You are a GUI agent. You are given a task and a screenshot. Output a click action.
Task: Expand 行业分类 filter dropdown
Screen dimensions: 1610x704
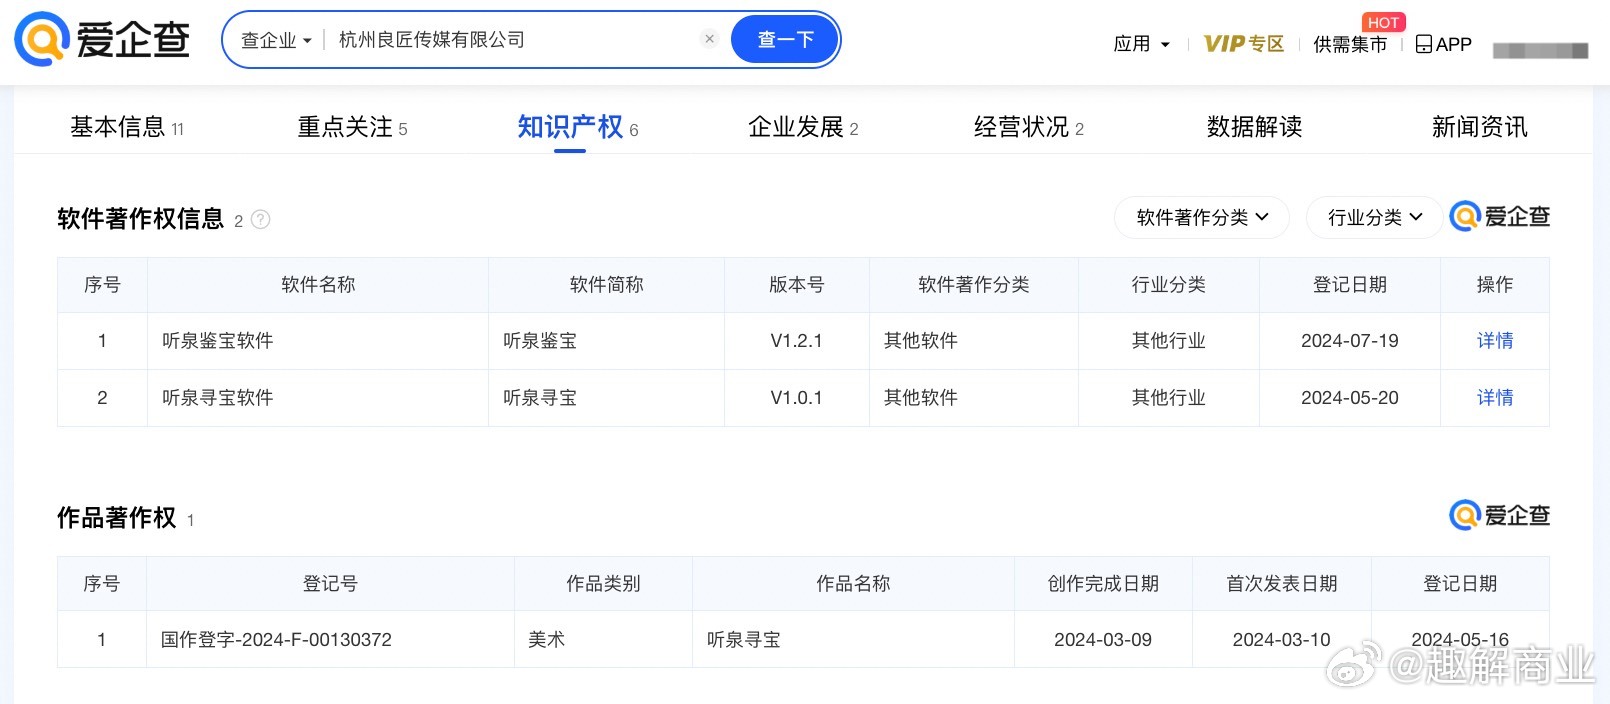tap(1374, 217)
